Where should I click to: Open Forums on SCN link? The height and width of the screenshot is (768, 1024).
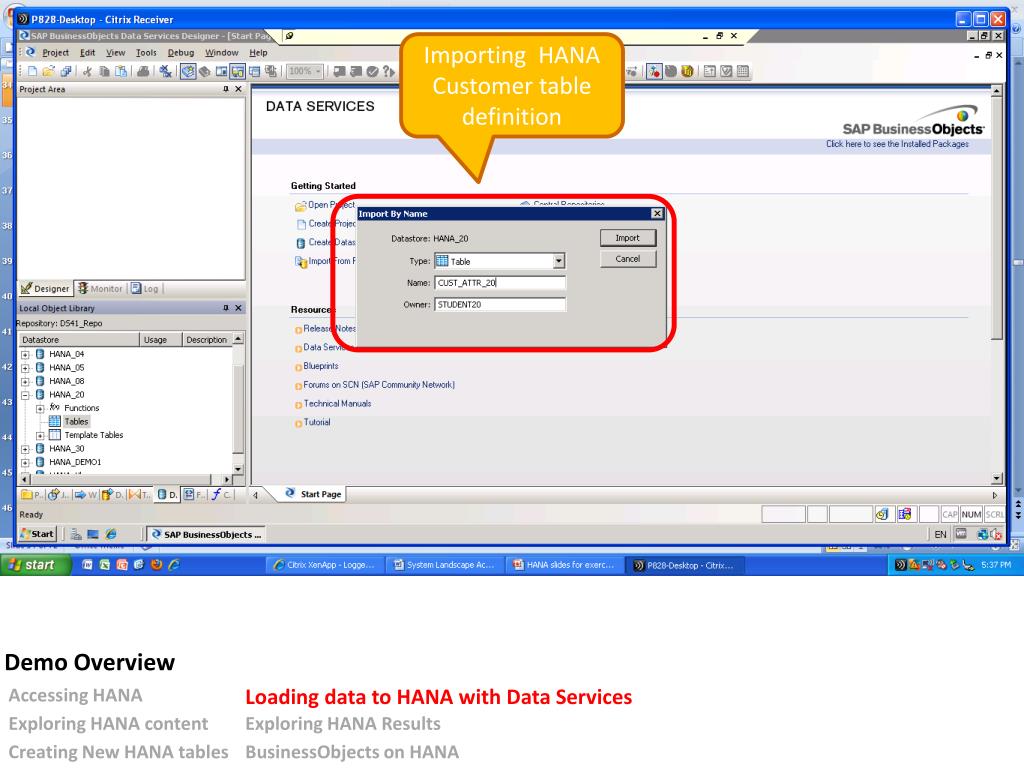(x=379, y=385)
